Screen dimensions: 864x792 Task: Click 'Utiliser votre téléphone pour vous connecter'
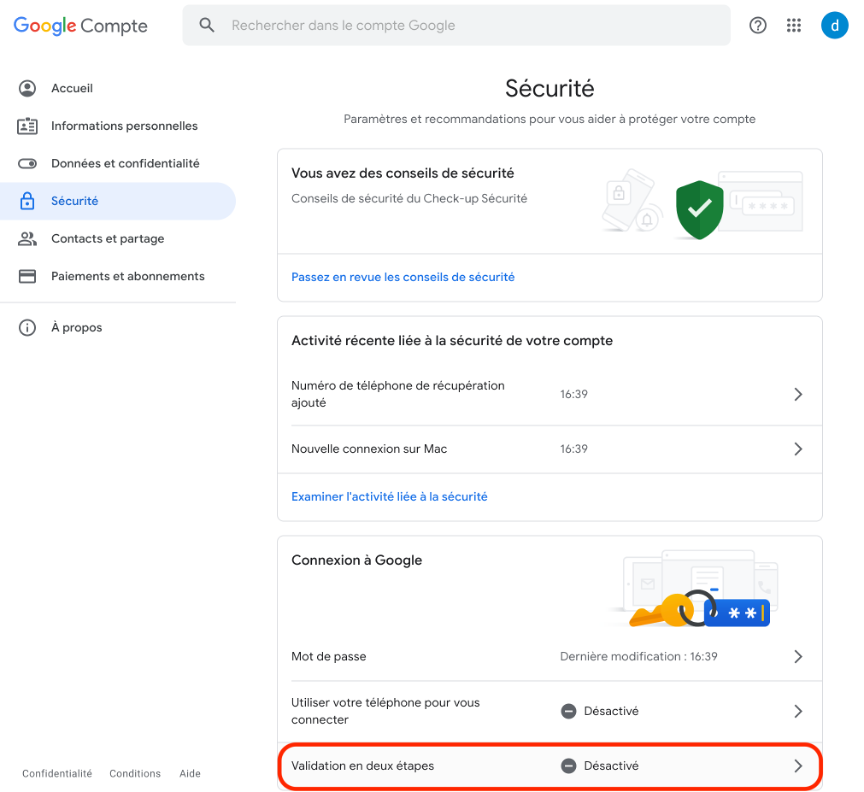click(385, 711)
